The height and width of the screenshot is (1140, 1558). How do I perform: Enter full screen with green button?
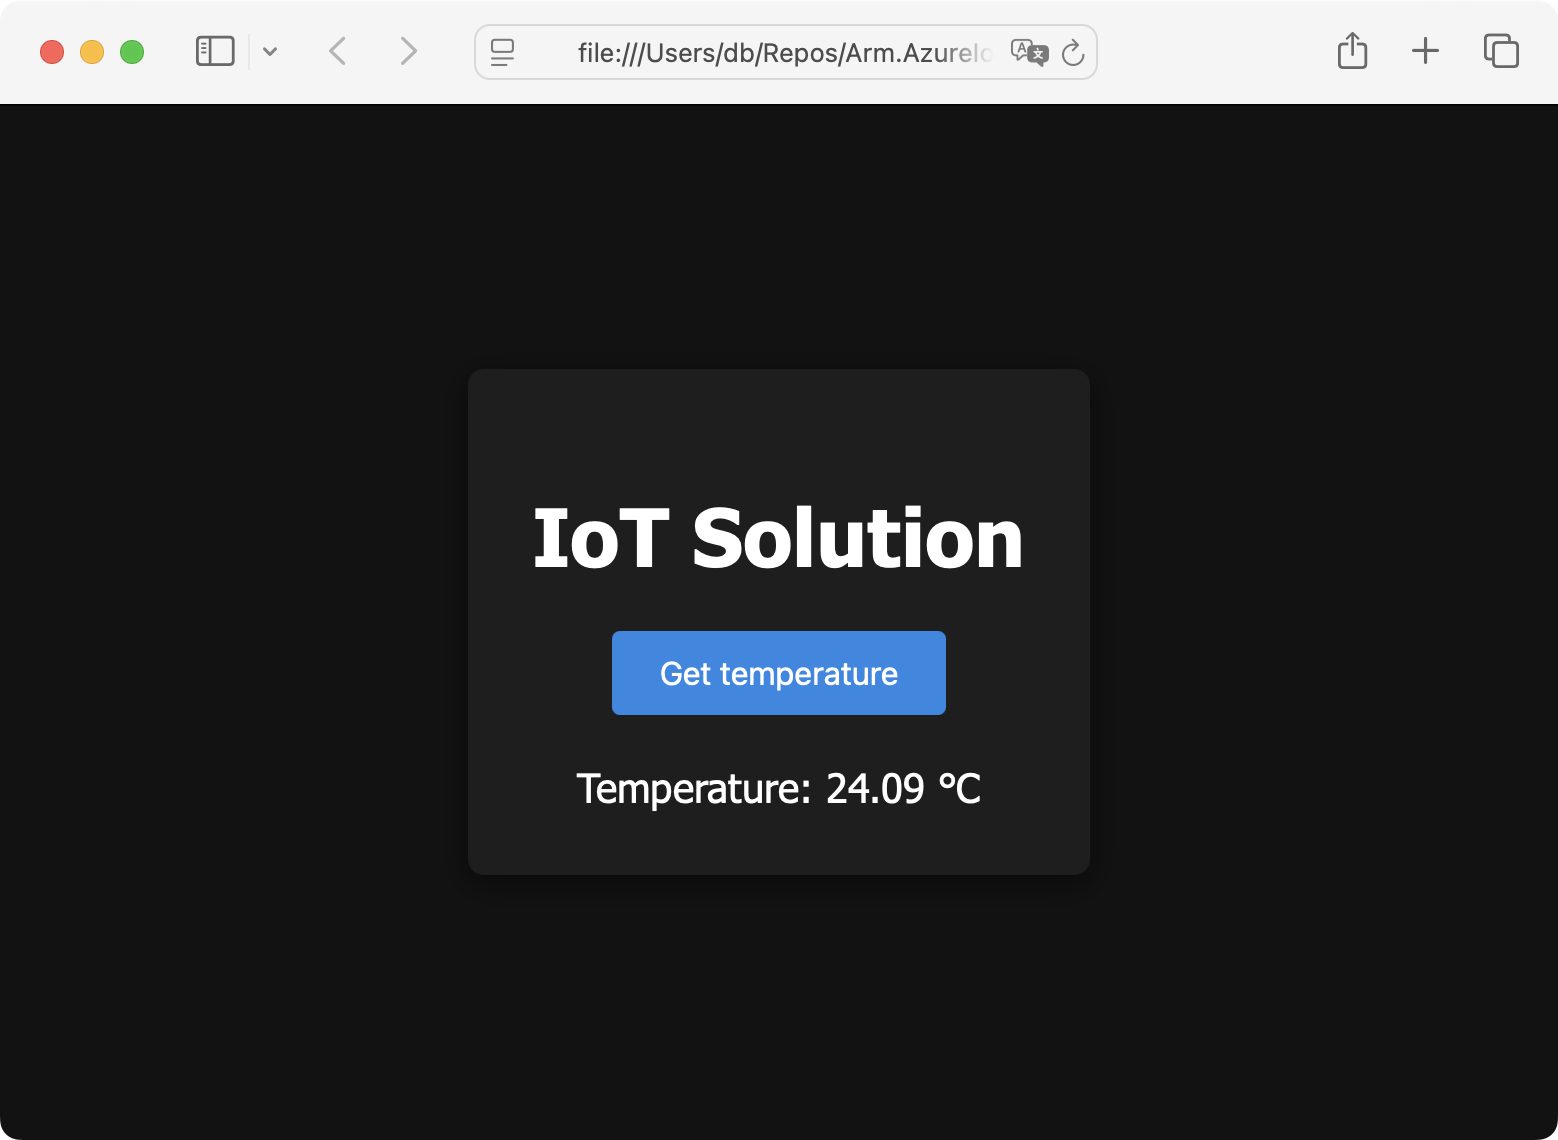(132, 52)
